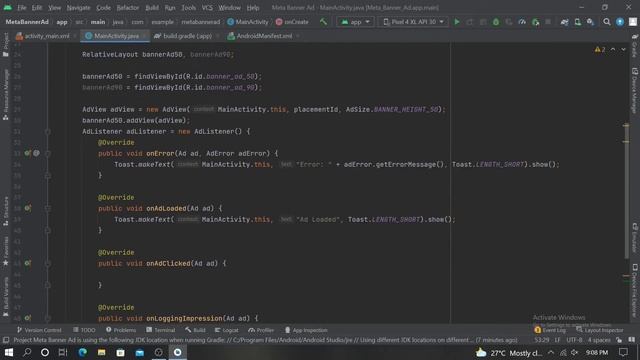This screenshot has width=640, height=360.
Task: Open the VCS menu
Action: pos(207,8)
